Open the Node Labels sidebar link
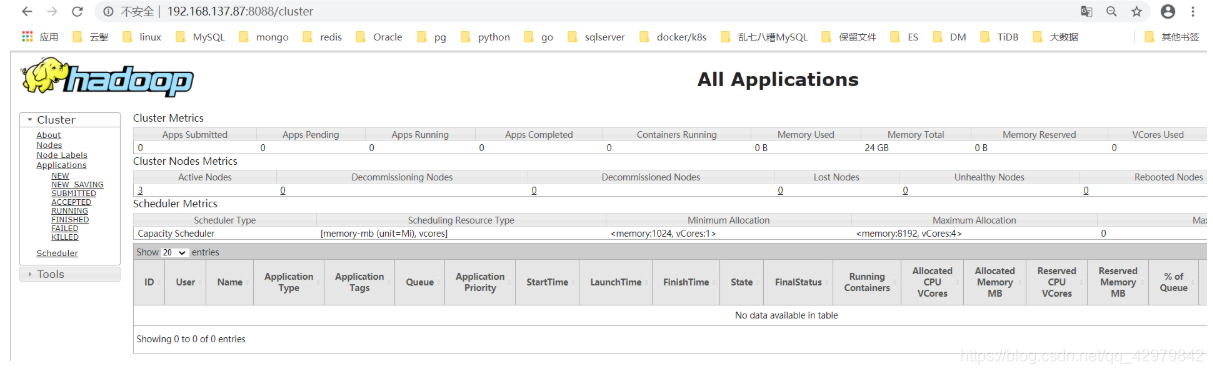The width and height of the screenshot is (1213, 374). (x=62, y=155)
